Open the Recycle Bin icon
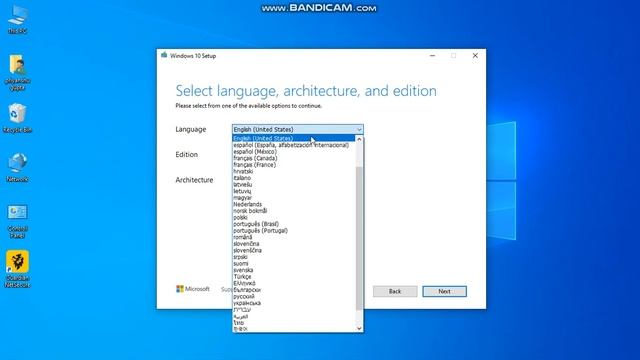 tap(18, 118)
